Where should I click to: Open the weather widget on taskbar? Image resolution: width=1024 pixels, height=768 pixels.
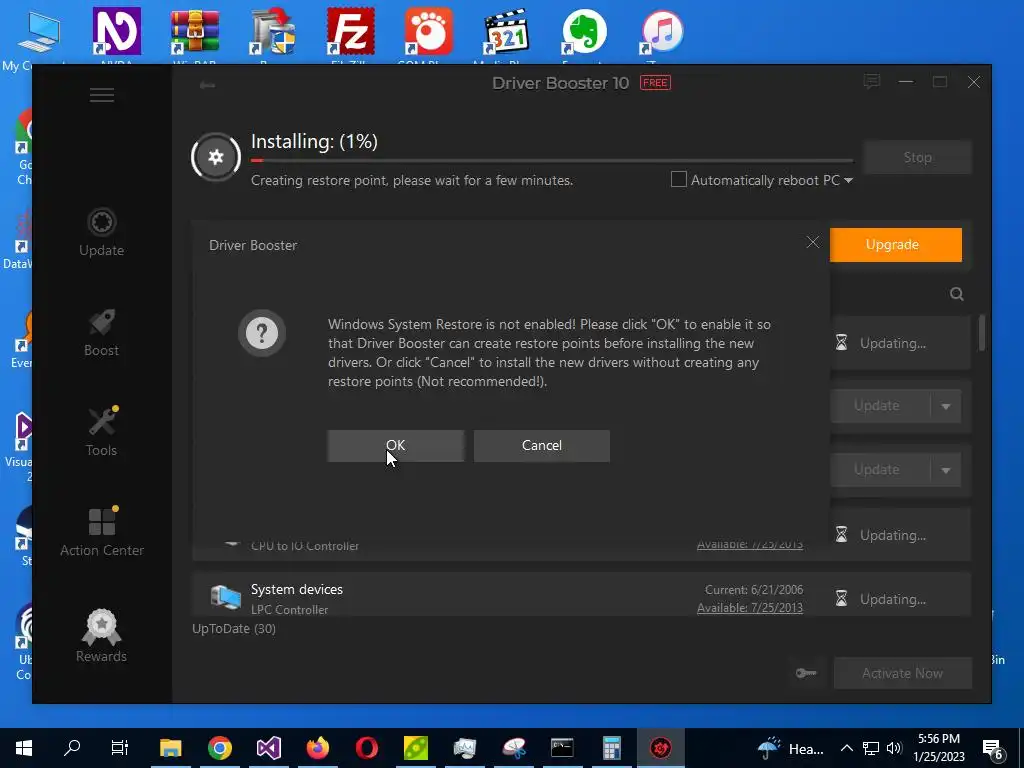[790, 748]
